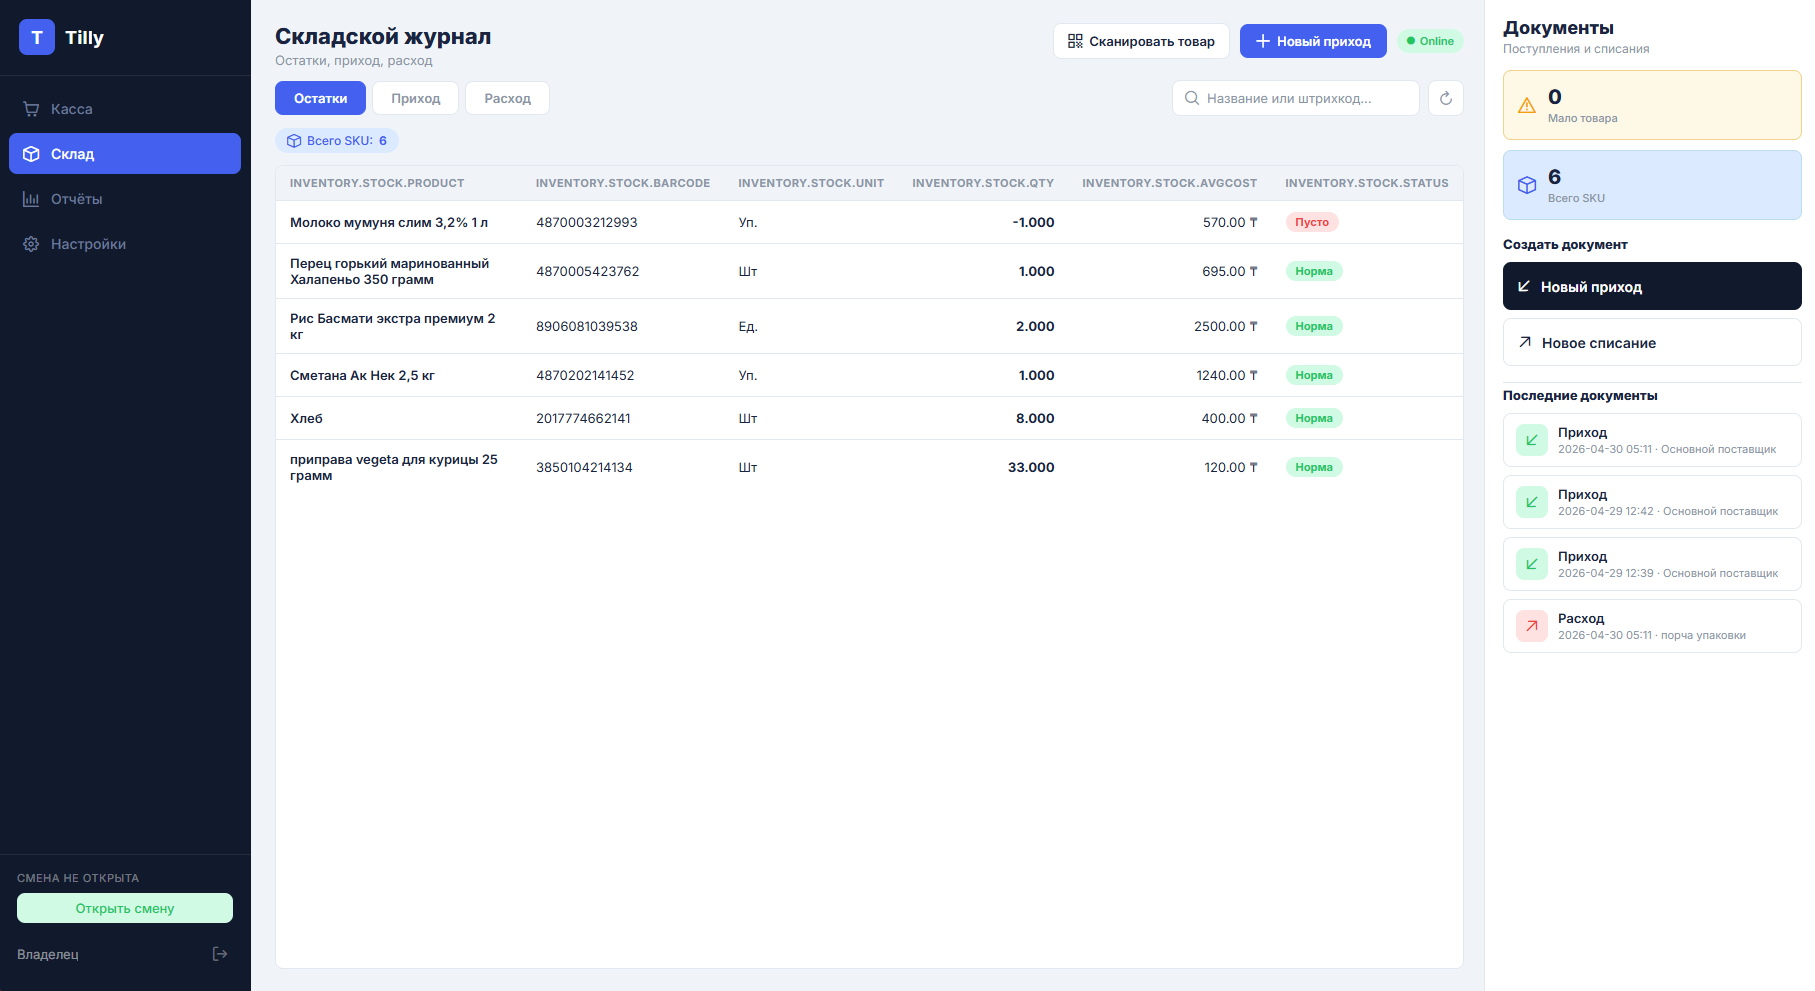Create a Новое списание document
The width and height of the screenshot is (1815, 991).
click(x=1651, y=343)
